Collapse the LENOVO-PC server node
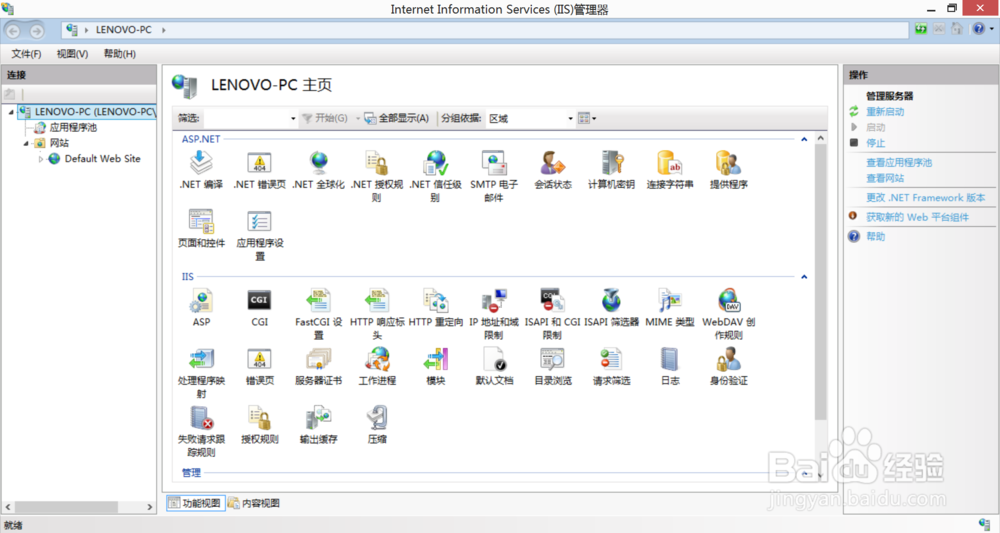Image resolution: width=1000 pixels, height=533 pixels. (x=11, y=112)
